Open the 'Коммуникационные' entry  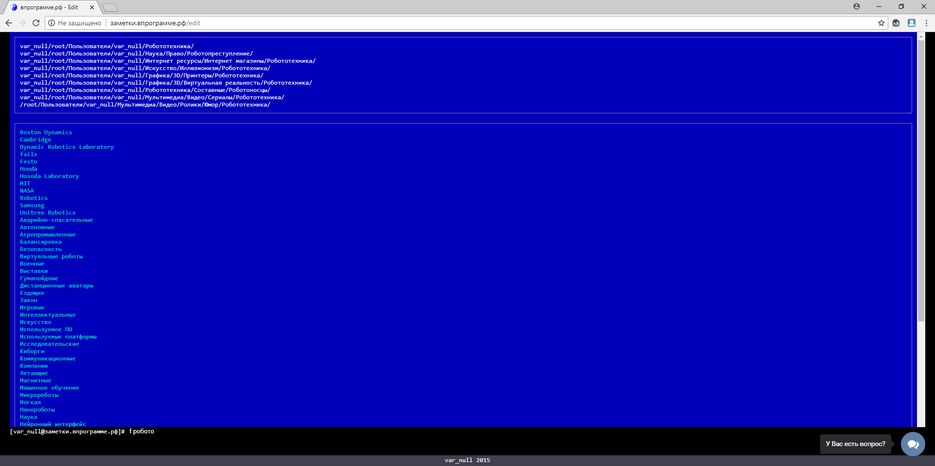[x=48, y=359]
